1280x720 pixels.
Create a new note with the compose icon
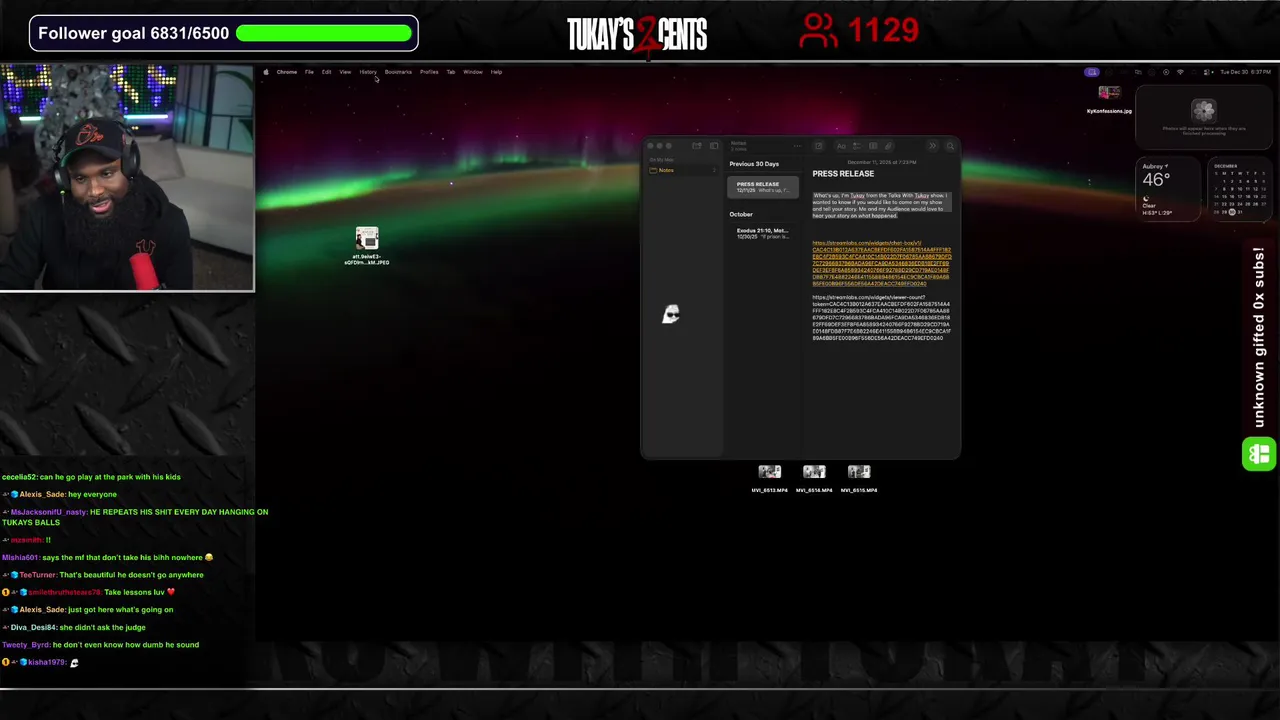819,146
